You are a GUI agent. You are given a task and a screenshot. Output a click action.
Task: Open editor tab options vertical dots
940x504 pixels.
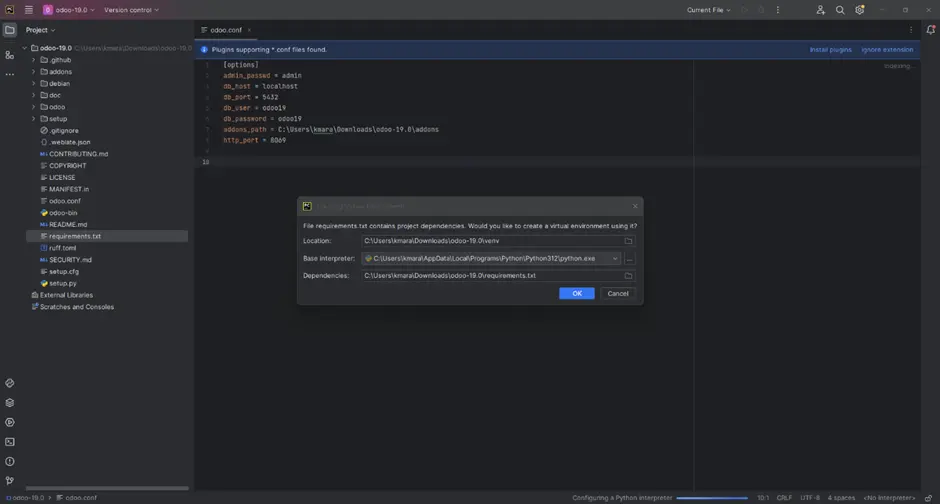[x=911, y=29]
